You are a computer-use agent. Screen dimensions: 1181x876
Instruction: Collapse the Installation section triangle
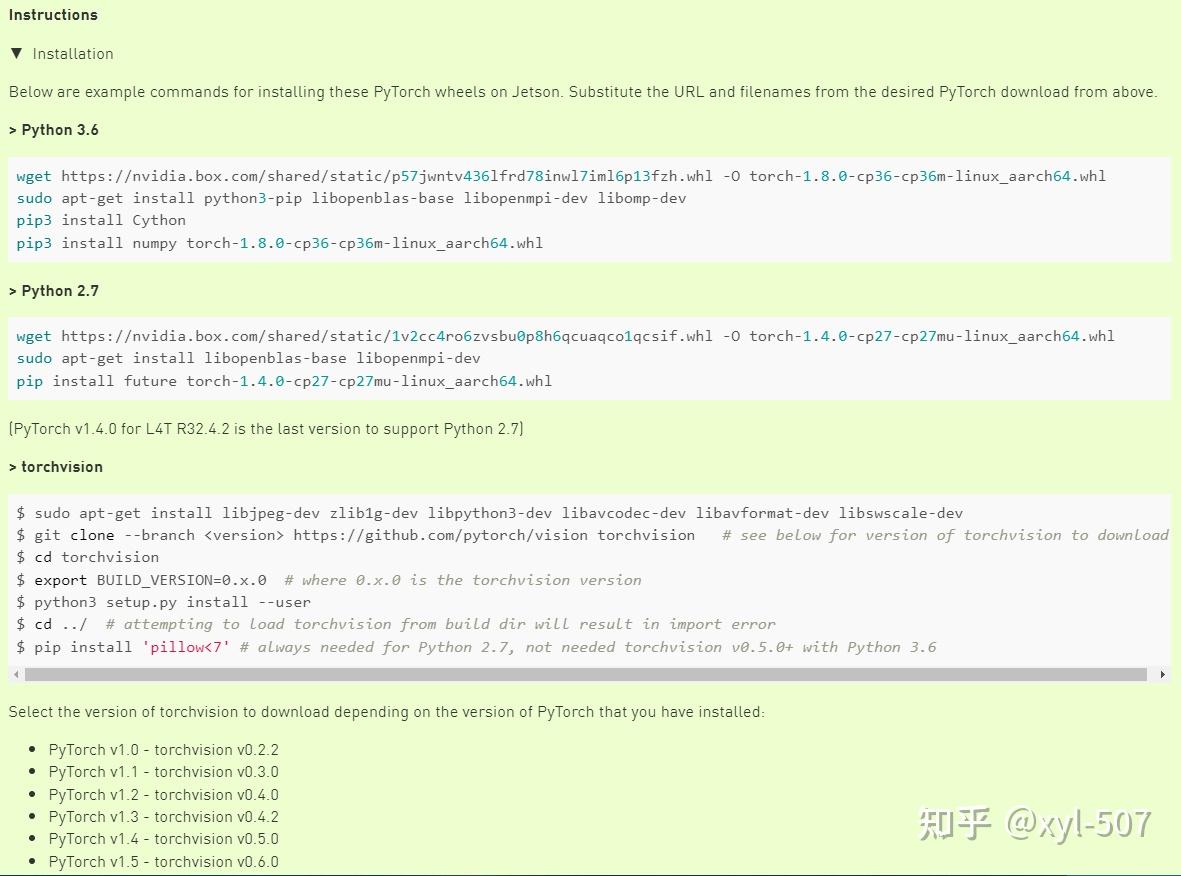point(17,53)
